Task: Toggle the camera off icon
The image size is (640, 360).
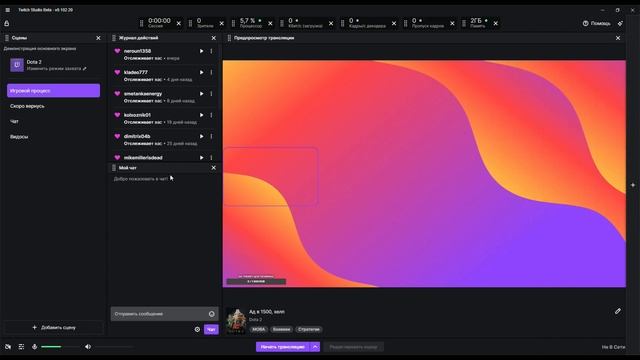Action: 8,347
